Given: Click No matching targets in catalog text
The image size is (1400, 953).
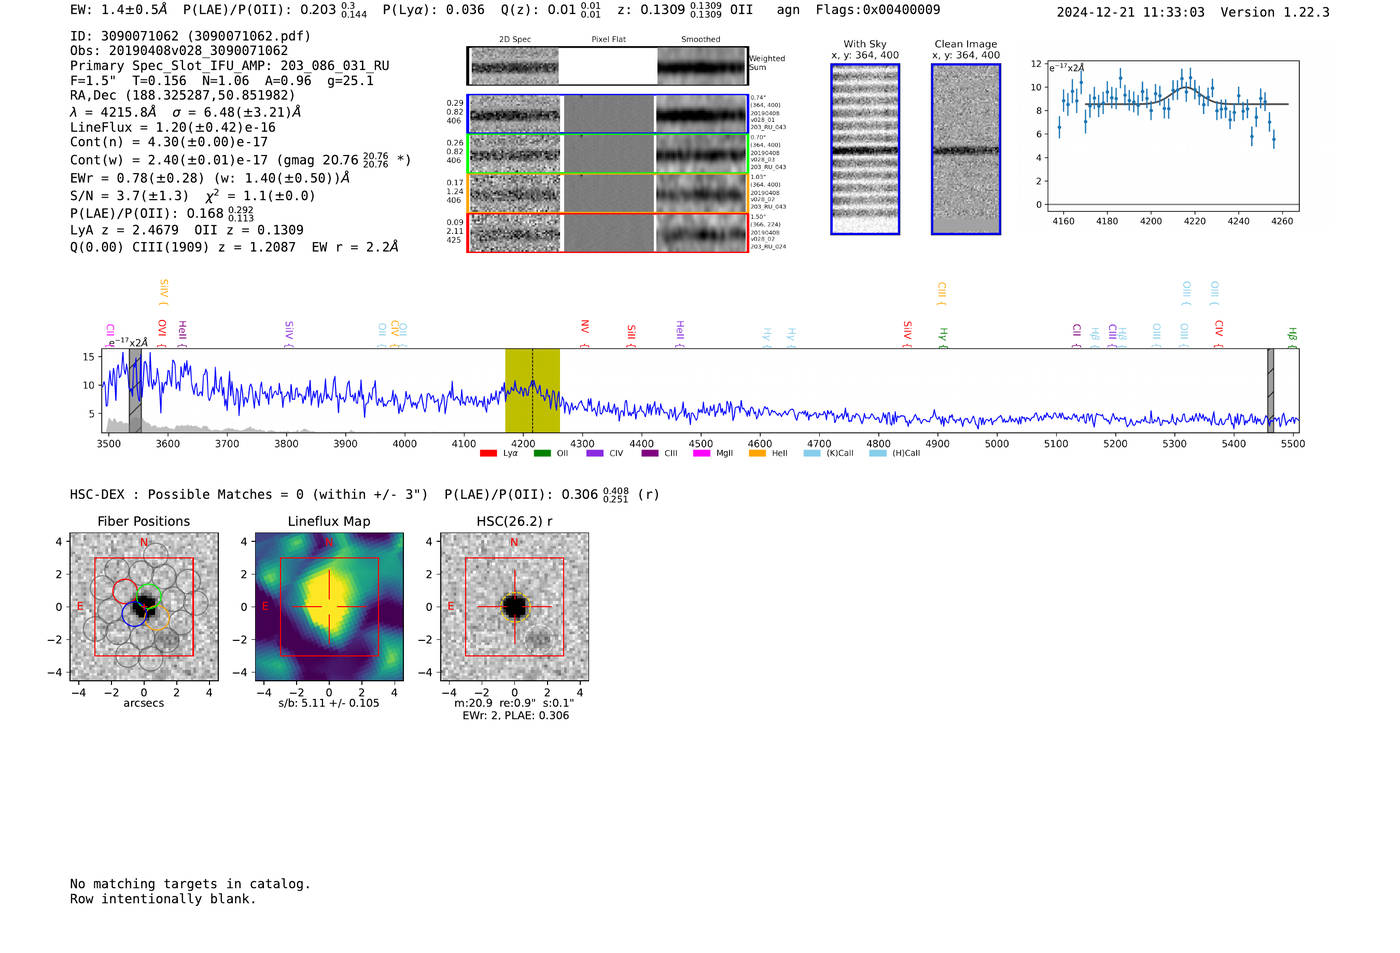Looking at the screenshot, I should [190, 884].
